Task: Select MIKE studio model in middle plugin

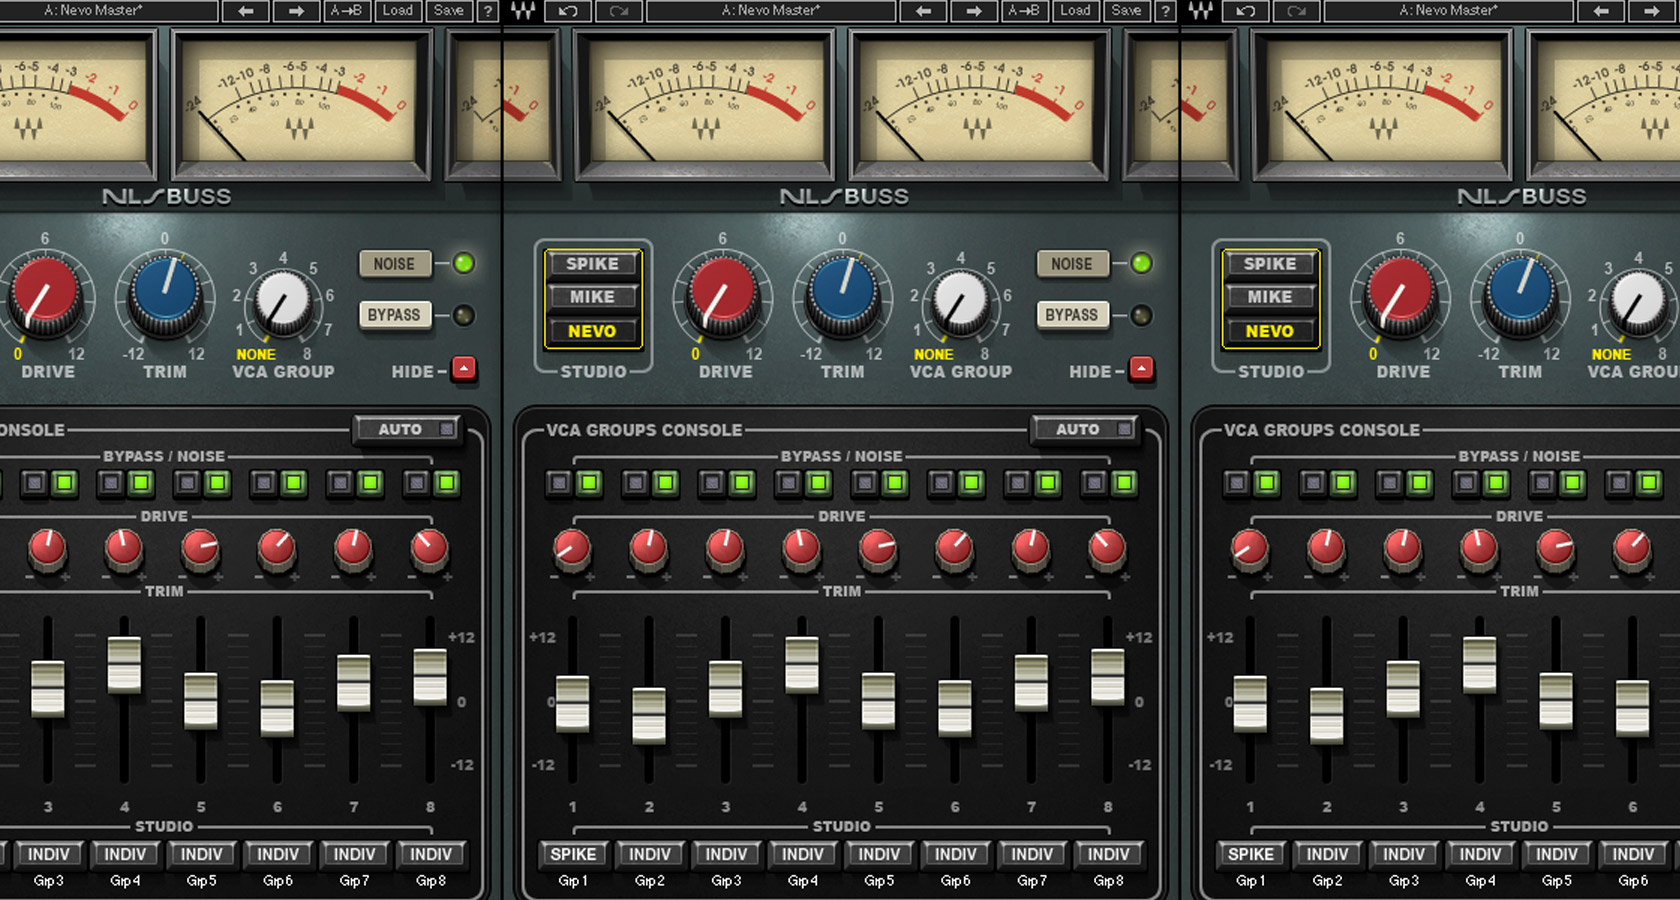Action: (593, 297)
